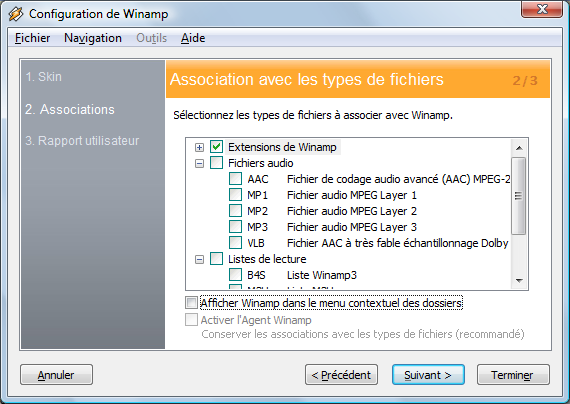Continue with the Suivant button
This screenshot has height=404, width=570.
[x=428, y=375]
